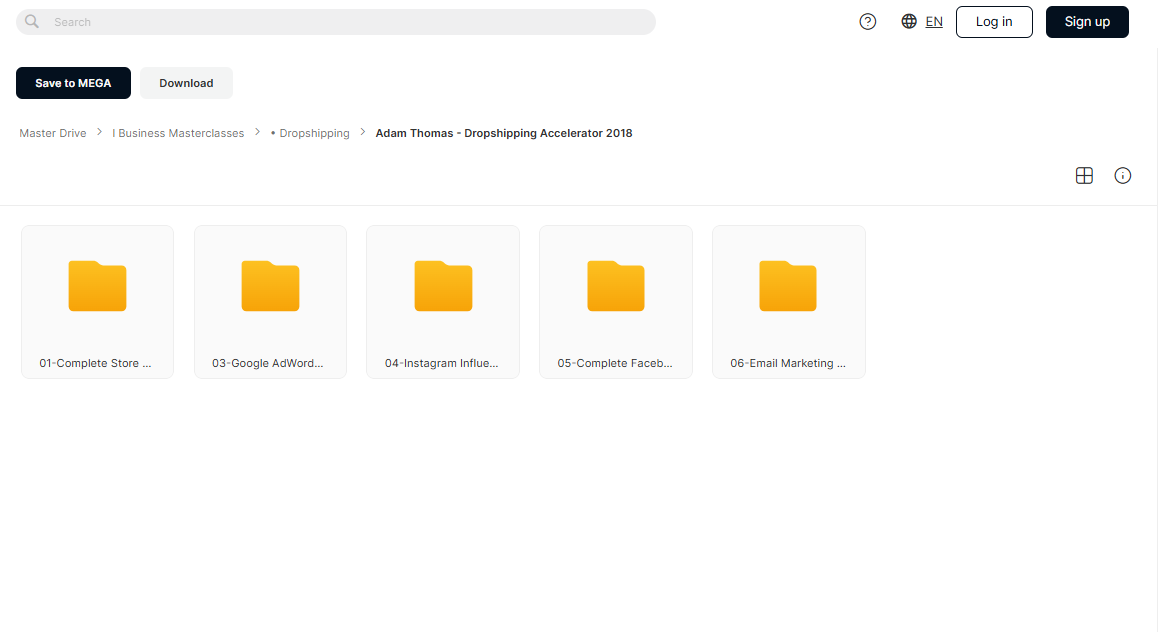Open the 04-Instagram Influencer folder icon

pyautogui.click(x=443, y=286)
